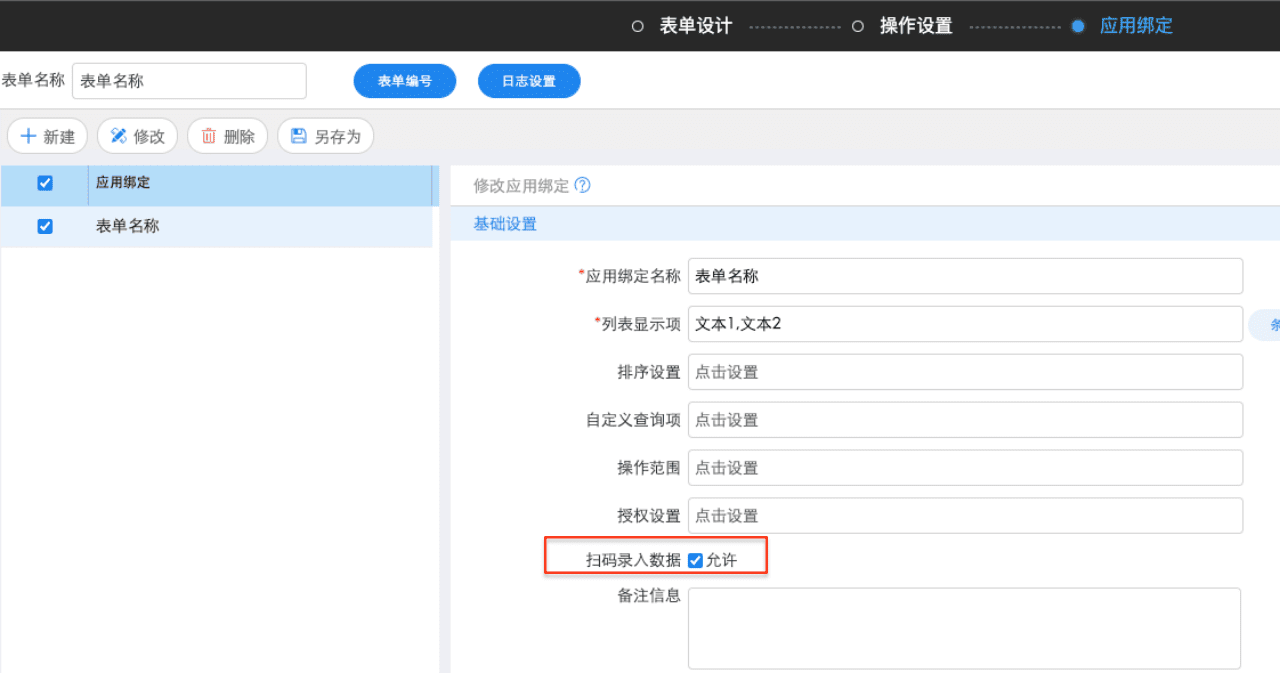Viewport: 1280px width, 673px height.
Task: Click the 表单设计 step circle marker
Action: tap(638, 27)
